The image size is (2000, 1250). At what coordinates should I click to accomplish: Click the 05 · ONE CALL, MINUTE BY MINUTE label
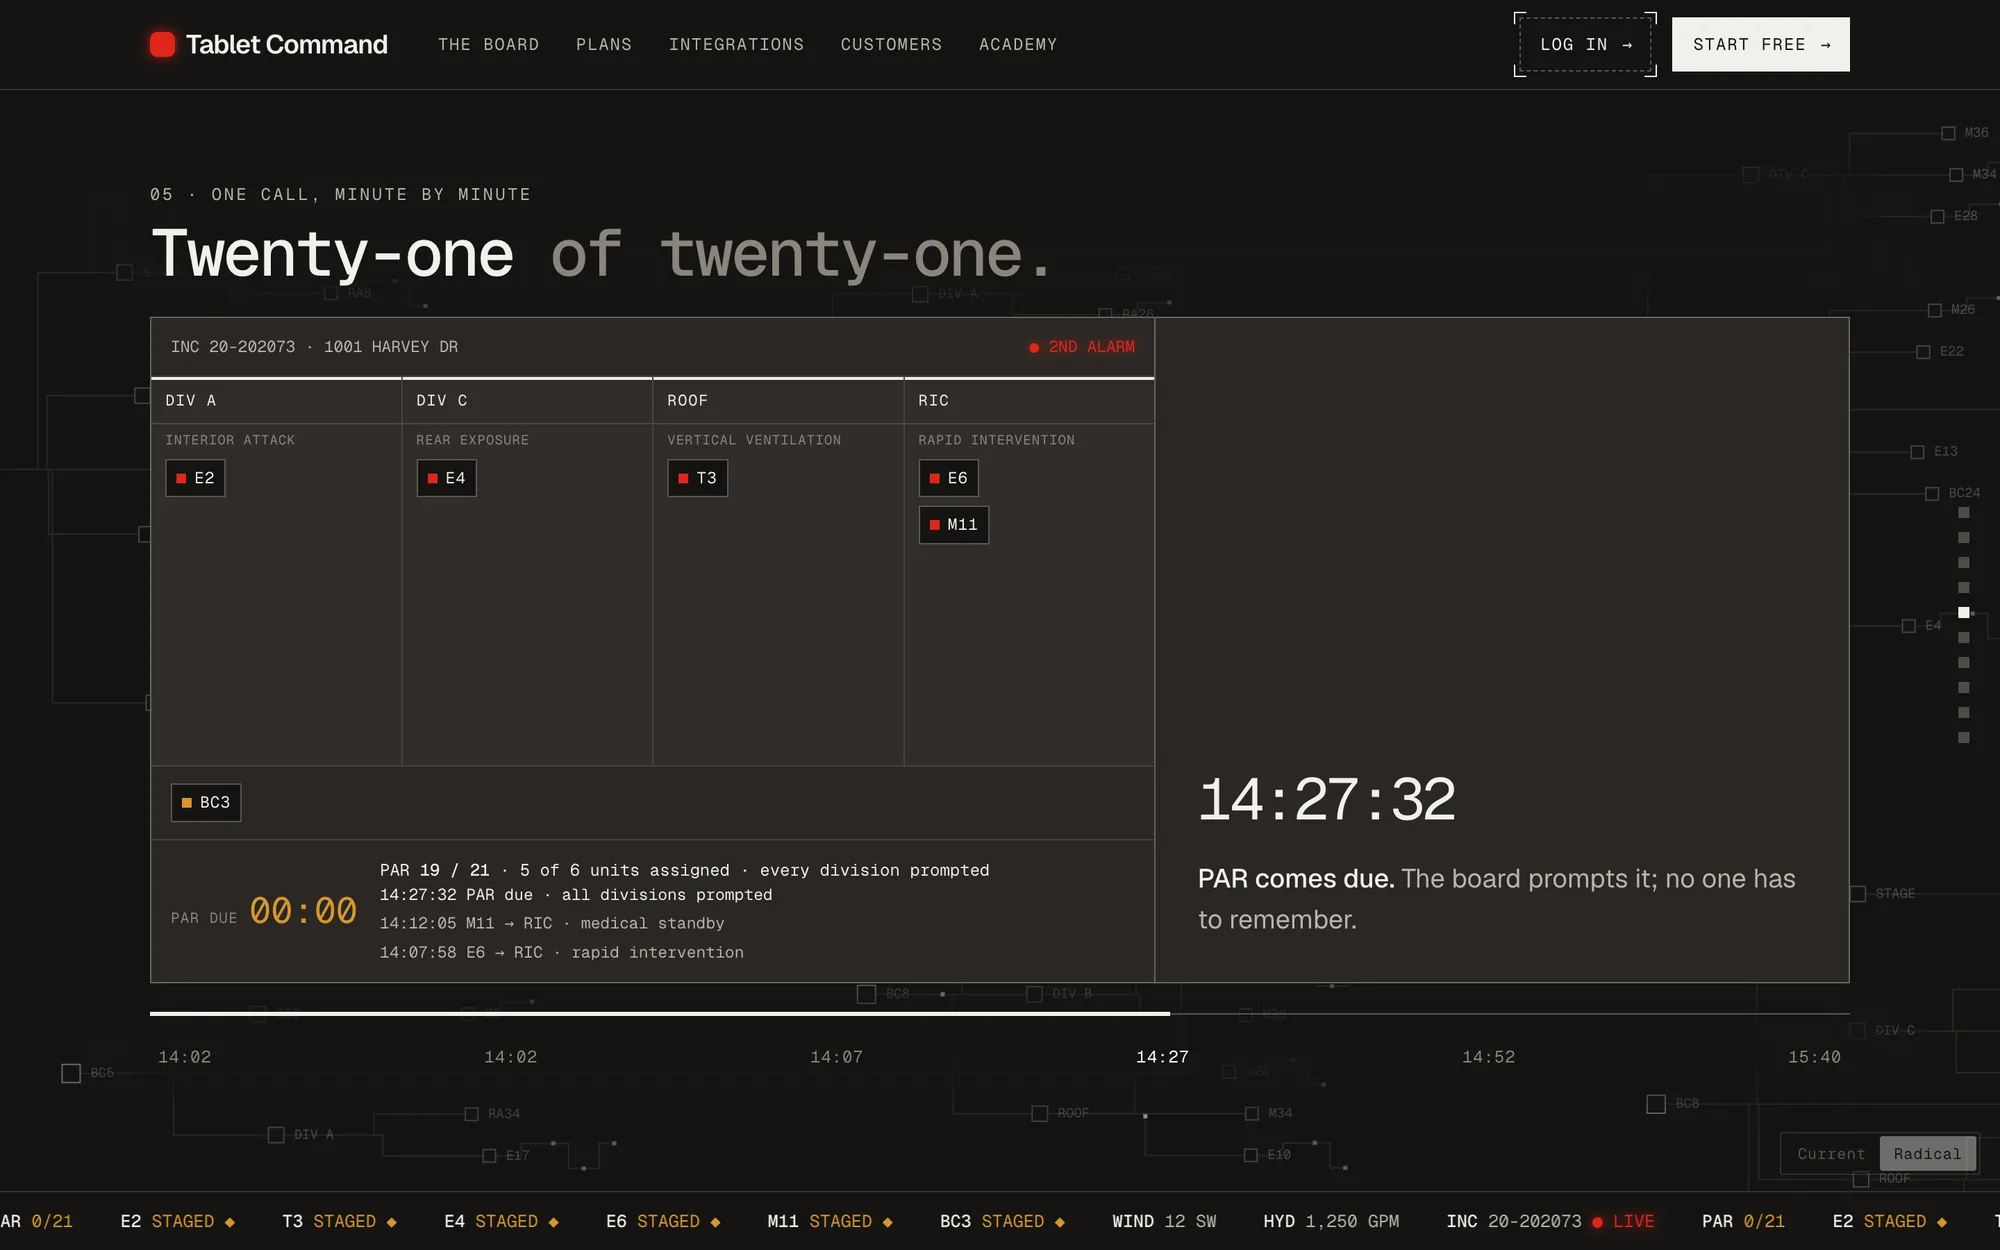pyautogui.click(x=340, y=195)
